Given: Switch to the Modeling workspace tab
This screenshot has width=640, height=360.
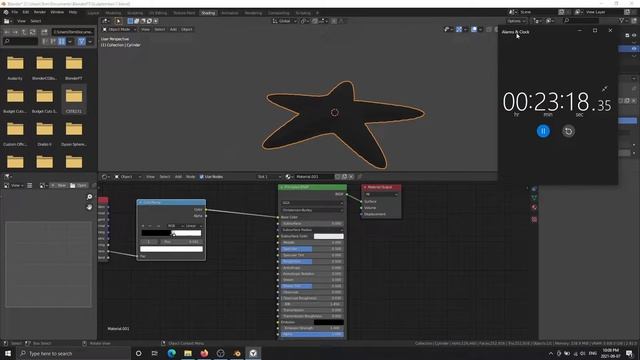Looking at the screenshot, I should 113,13.
